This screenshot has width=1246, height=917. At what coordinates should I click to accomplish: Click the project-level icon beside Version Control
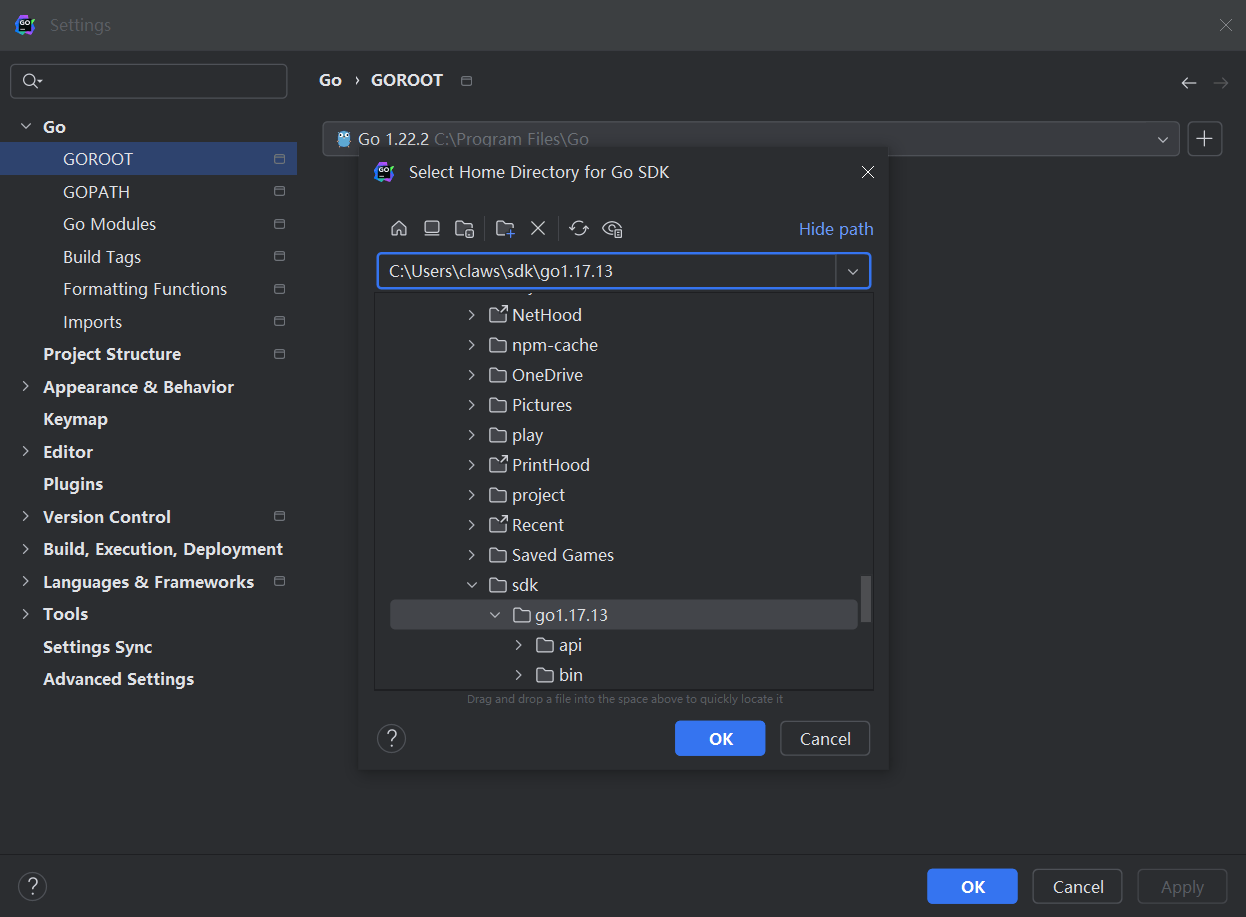click(279, 517)
